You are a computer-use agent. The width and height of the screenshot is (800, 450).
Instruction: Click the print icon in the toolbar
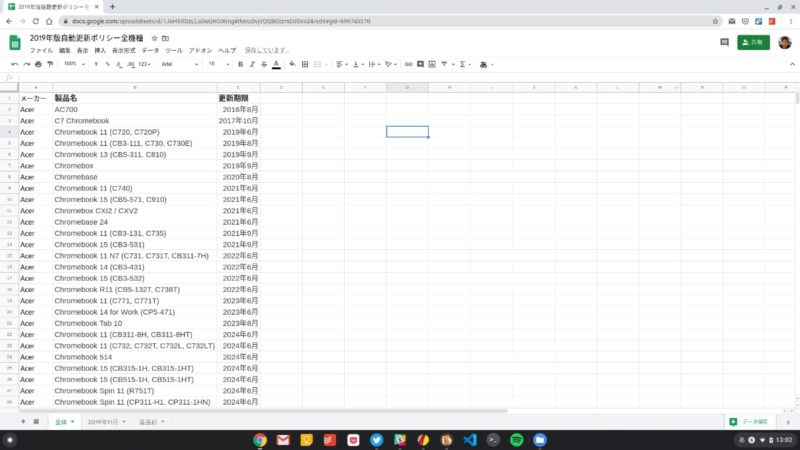(38, 64)
